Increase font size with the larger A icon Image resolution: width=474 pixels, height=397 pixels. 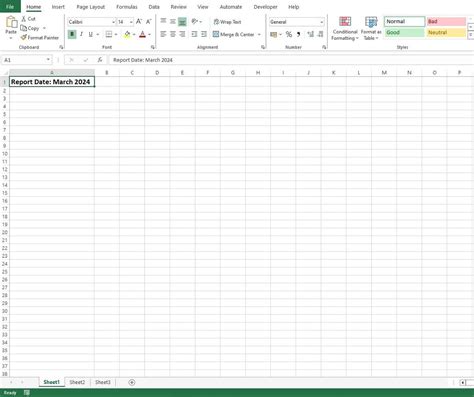click(x=139, y=22)
